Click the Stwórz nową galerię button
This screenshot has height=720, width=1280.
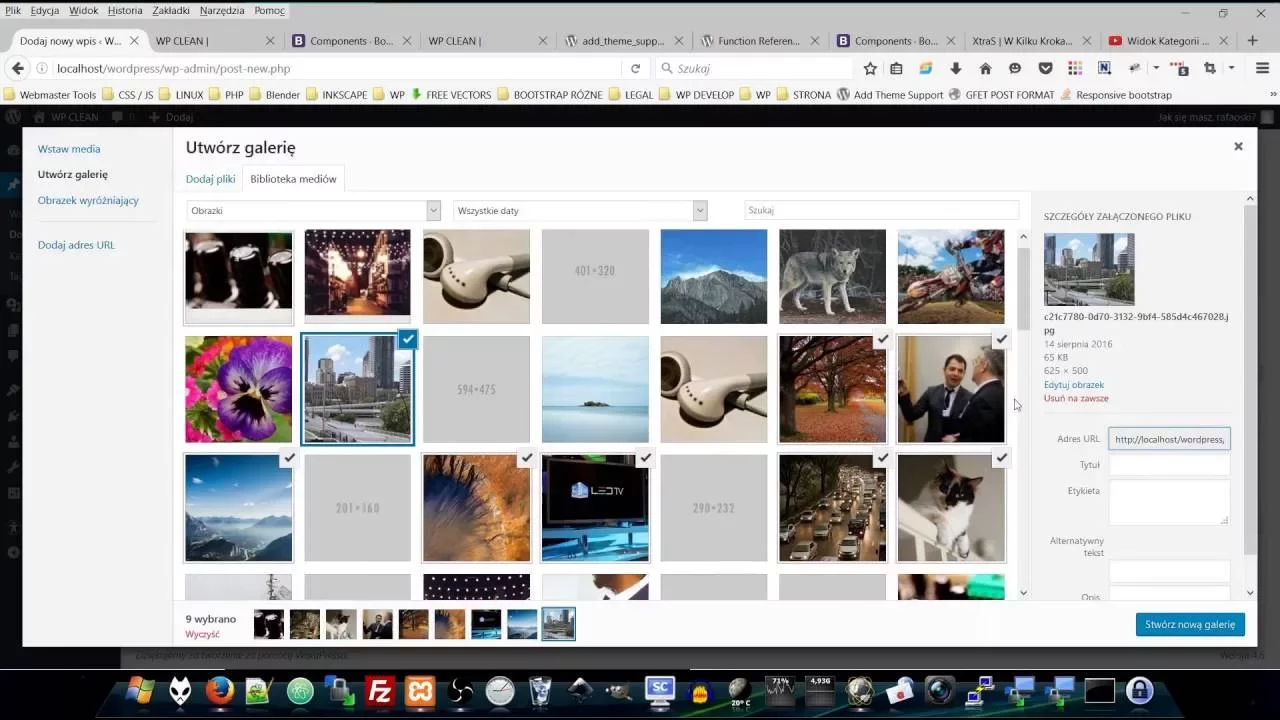click(1190, 624)
